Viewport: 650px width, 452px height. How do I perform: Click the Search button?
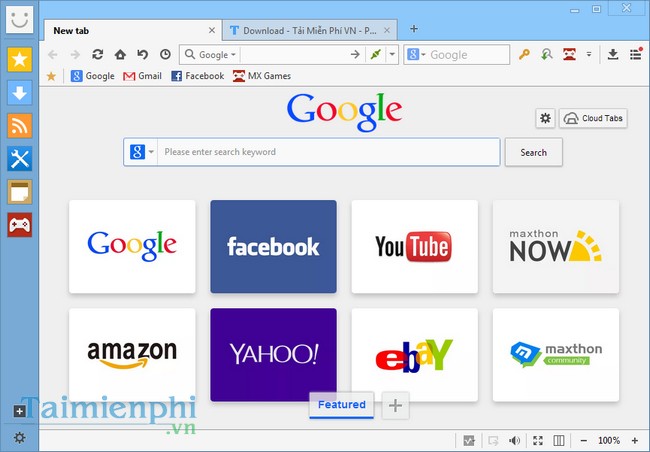(534, 152)
